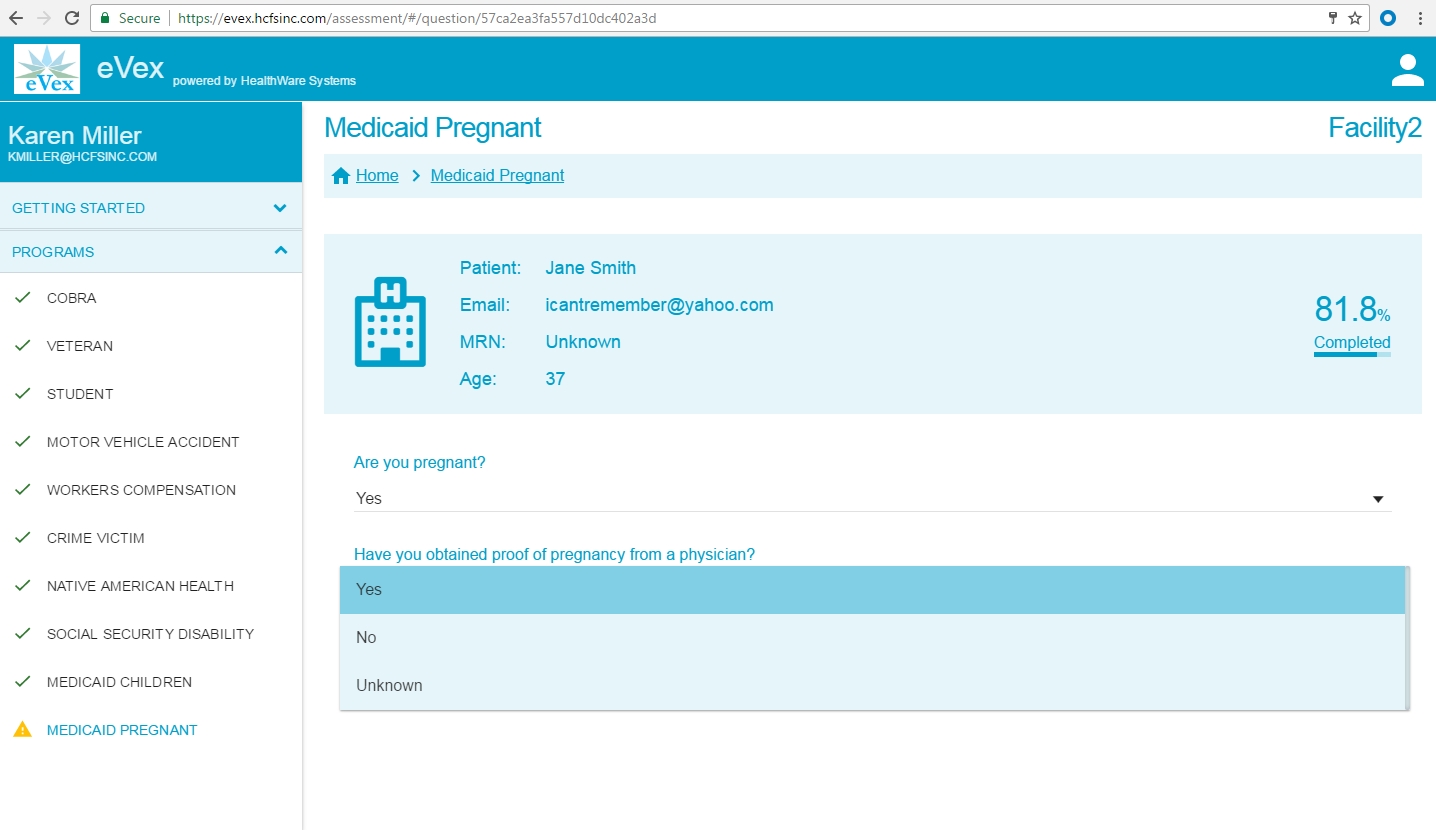Open COBRA program in sidebar
The height and width of the screenshot is (830, 1436).
(x=72, y=298)
